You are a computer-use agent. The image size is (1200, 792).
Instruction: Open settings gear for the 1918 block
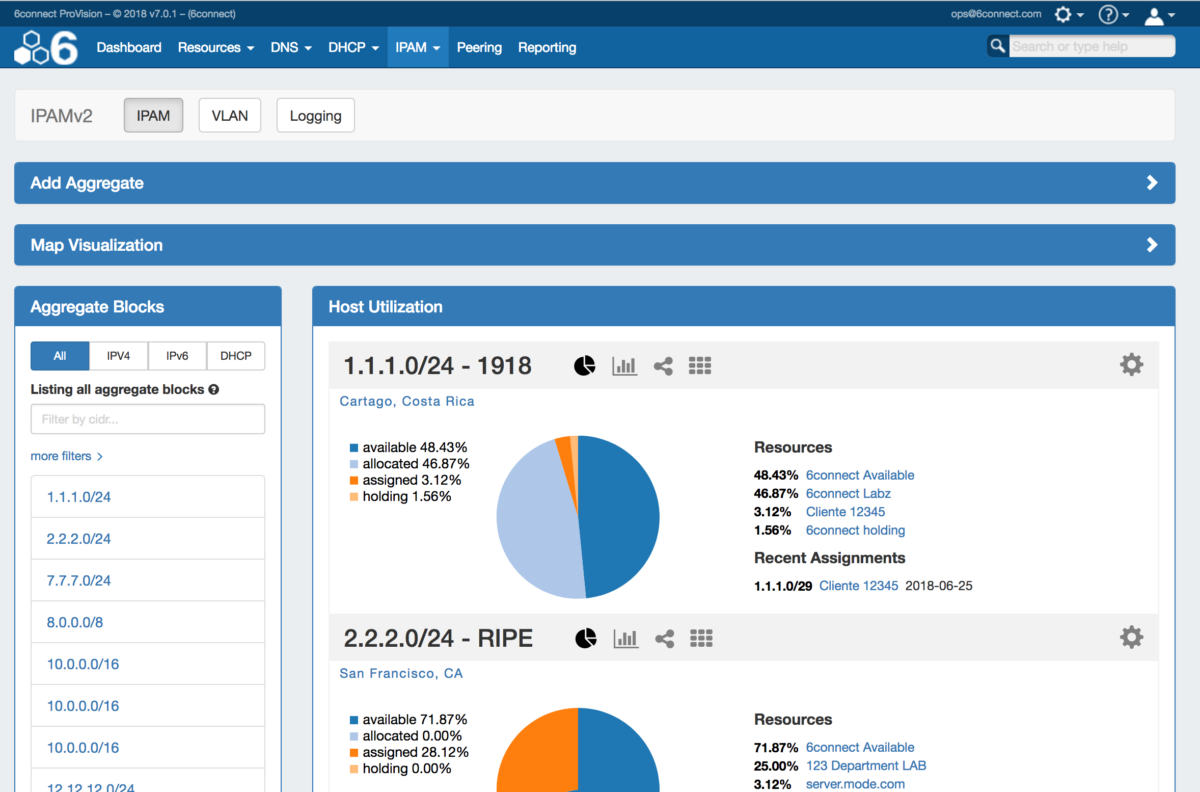(x=1131, y=364)
